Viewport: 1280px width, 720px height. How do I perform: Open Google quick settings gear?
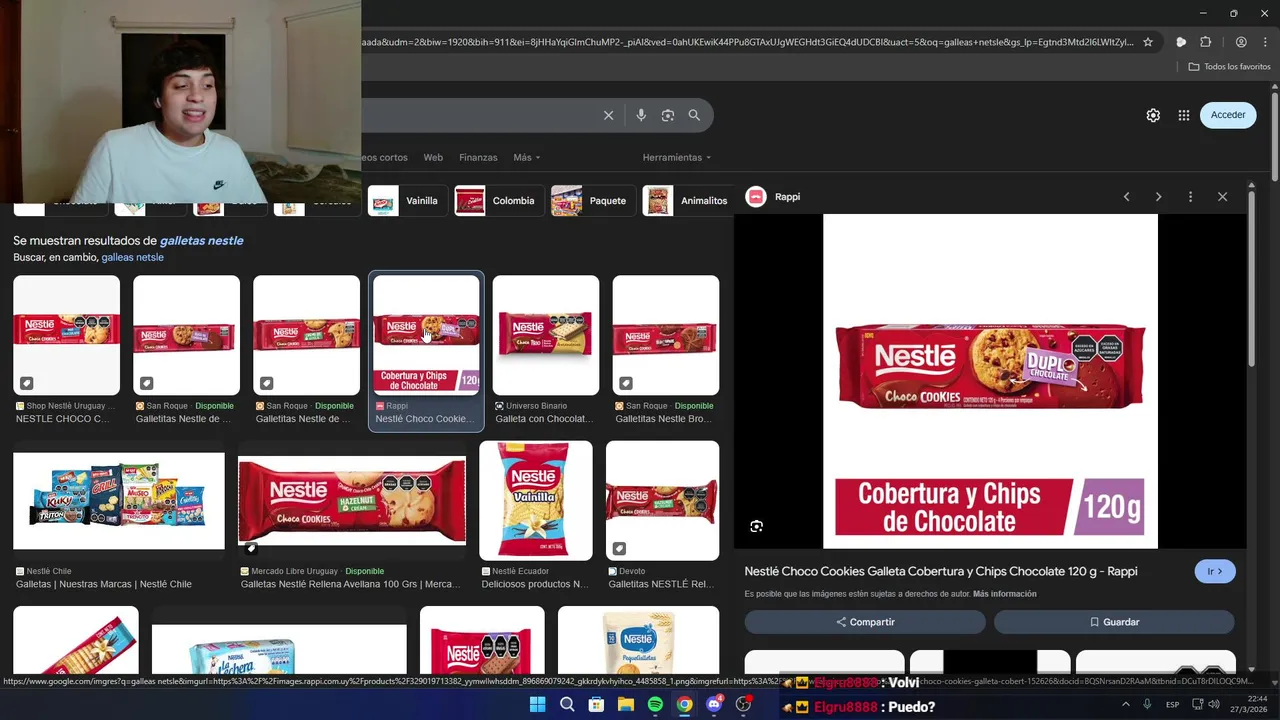click(1153, 115)
